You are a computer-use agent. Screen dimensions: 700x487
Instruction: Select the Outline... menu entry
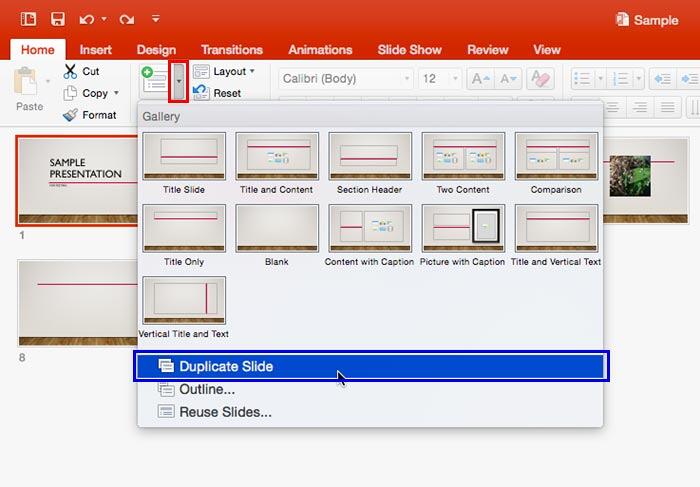pos(371,389)
